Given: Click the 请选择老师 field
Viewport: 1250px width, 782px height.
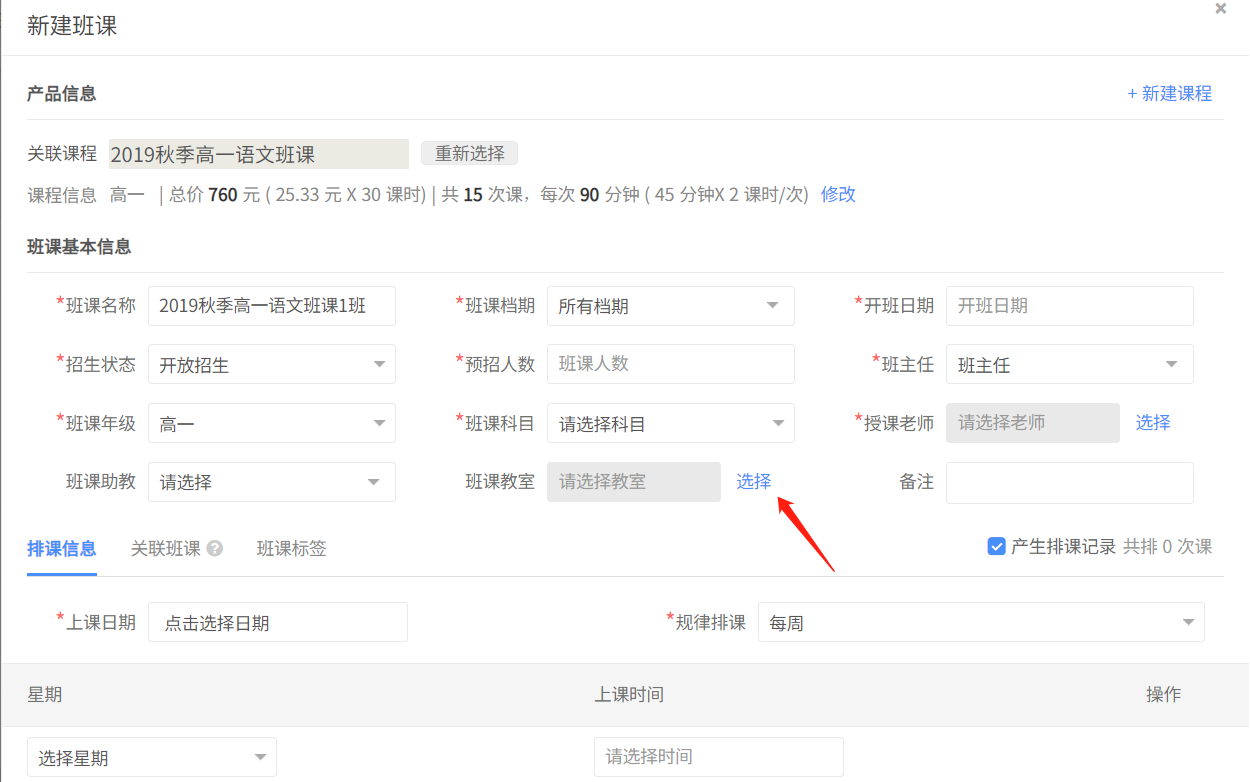Looking at the screenshot, I should click(x=1033, y=423).
